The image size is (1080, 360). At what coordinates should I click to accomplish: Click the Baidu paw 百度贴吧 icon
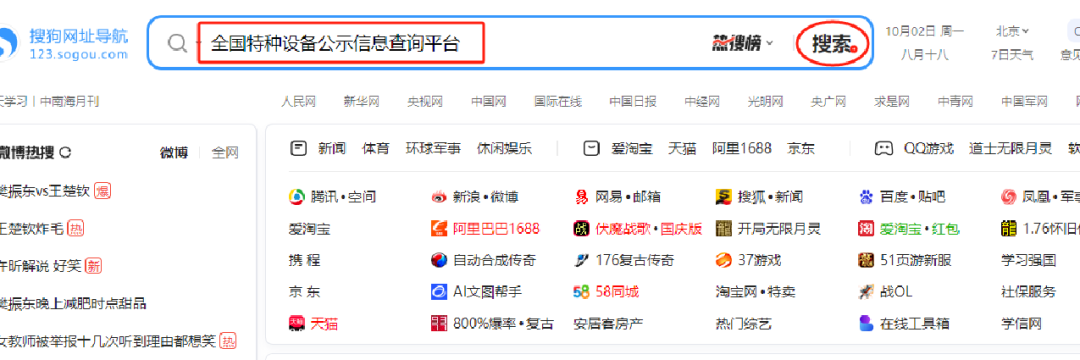pyautogui.click(x=866, y=197)
